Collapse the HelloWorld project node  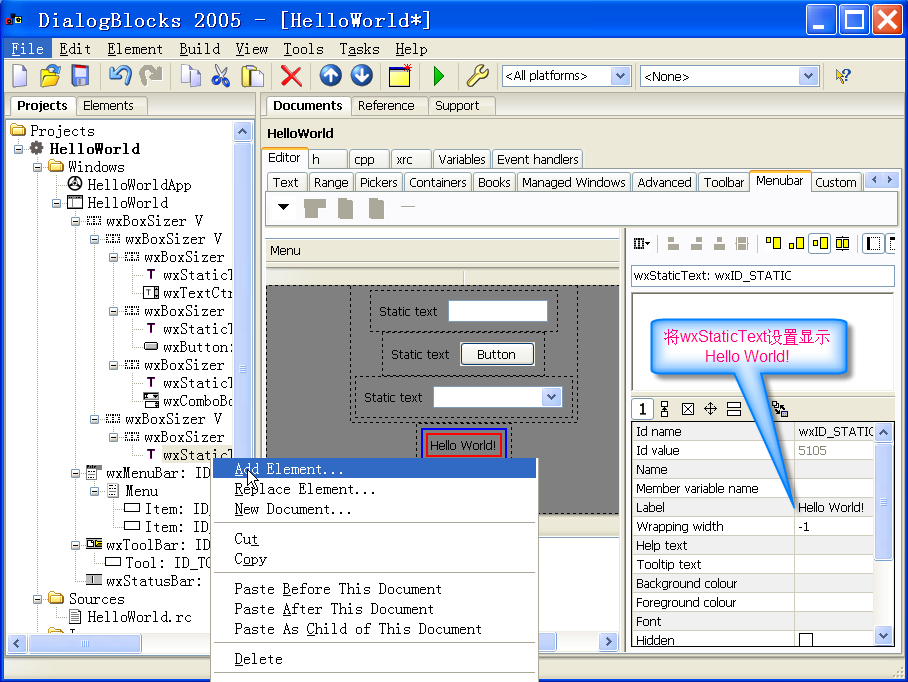pyautogui.click(x=19, y=149)
